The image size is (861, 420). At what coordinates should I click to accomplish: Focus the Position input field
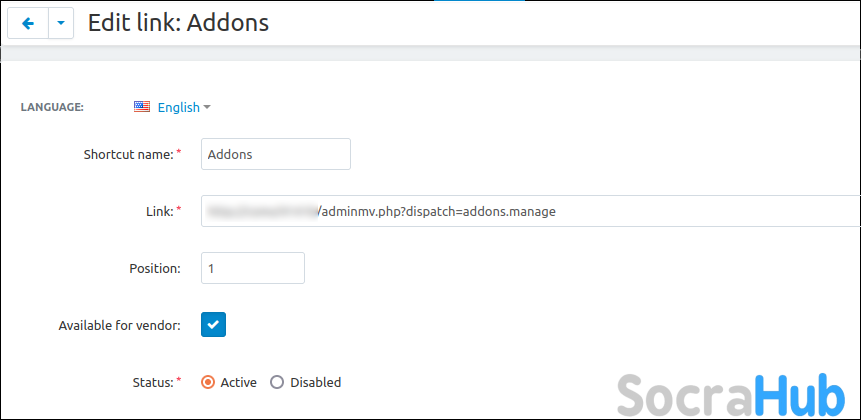click(x=253, y=268)
